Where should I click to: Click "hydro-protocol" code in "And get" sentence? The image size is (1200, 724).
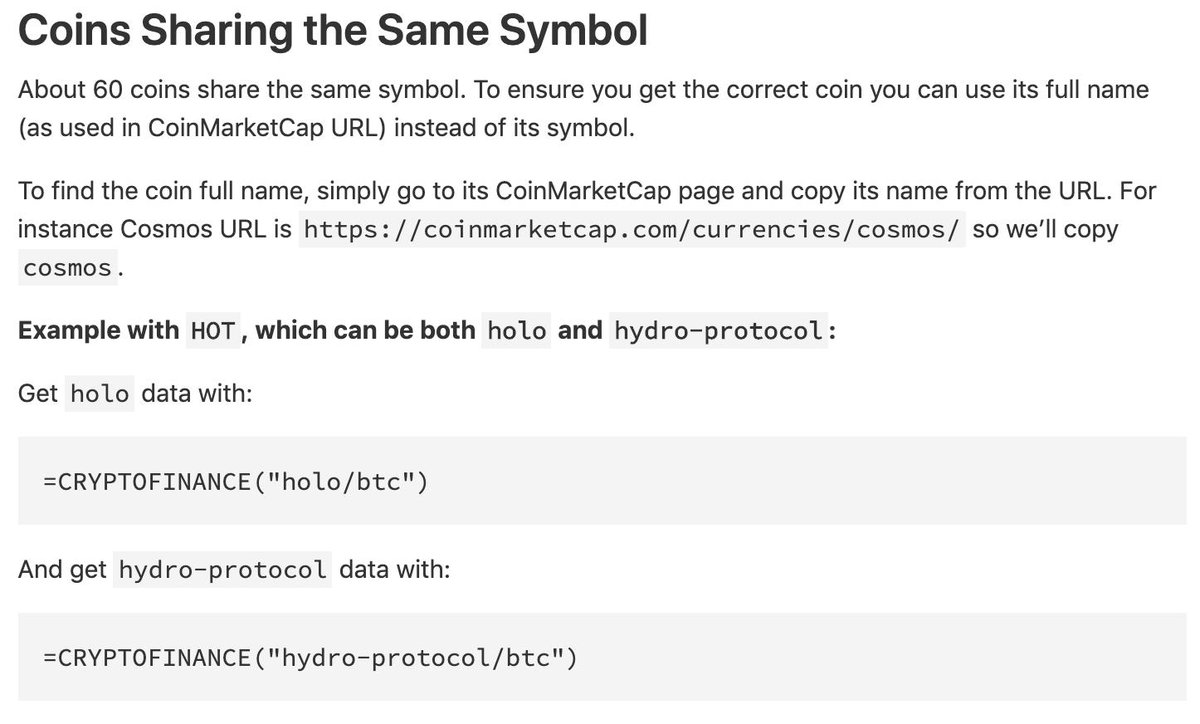[x=222, y=570]
